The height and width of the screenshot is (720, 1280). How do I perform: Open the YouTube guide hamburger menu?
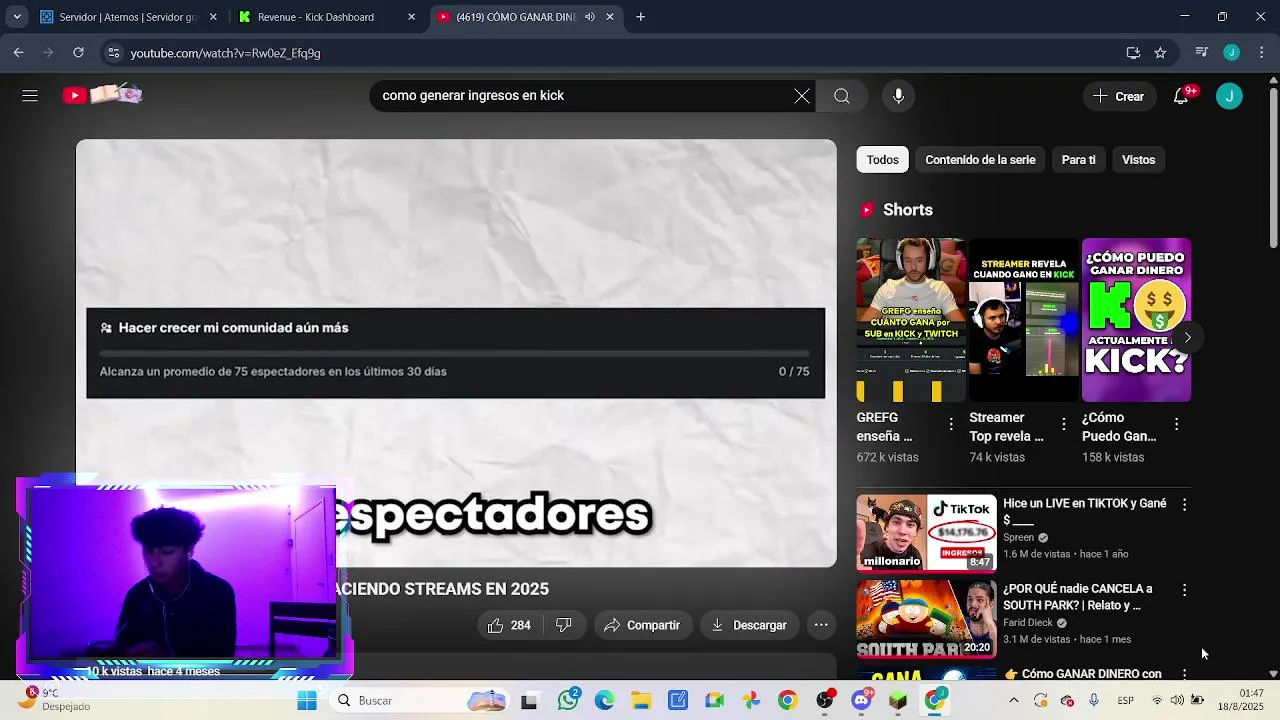(x=30, y=96)
